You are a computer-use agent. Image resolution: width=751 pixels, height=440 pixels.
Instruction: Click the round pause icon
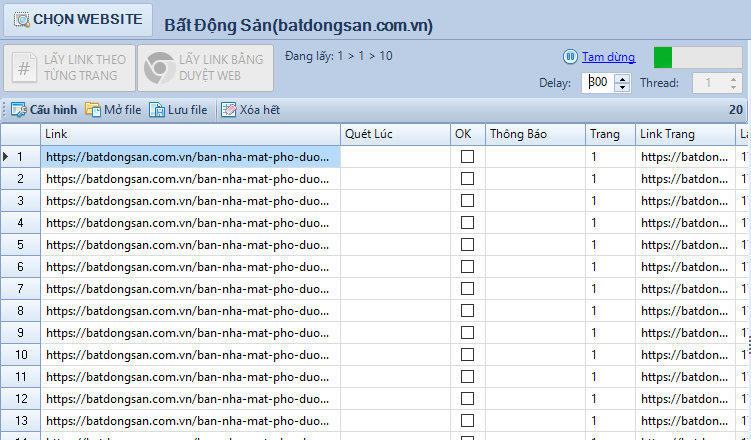click(x=570, y=57)
